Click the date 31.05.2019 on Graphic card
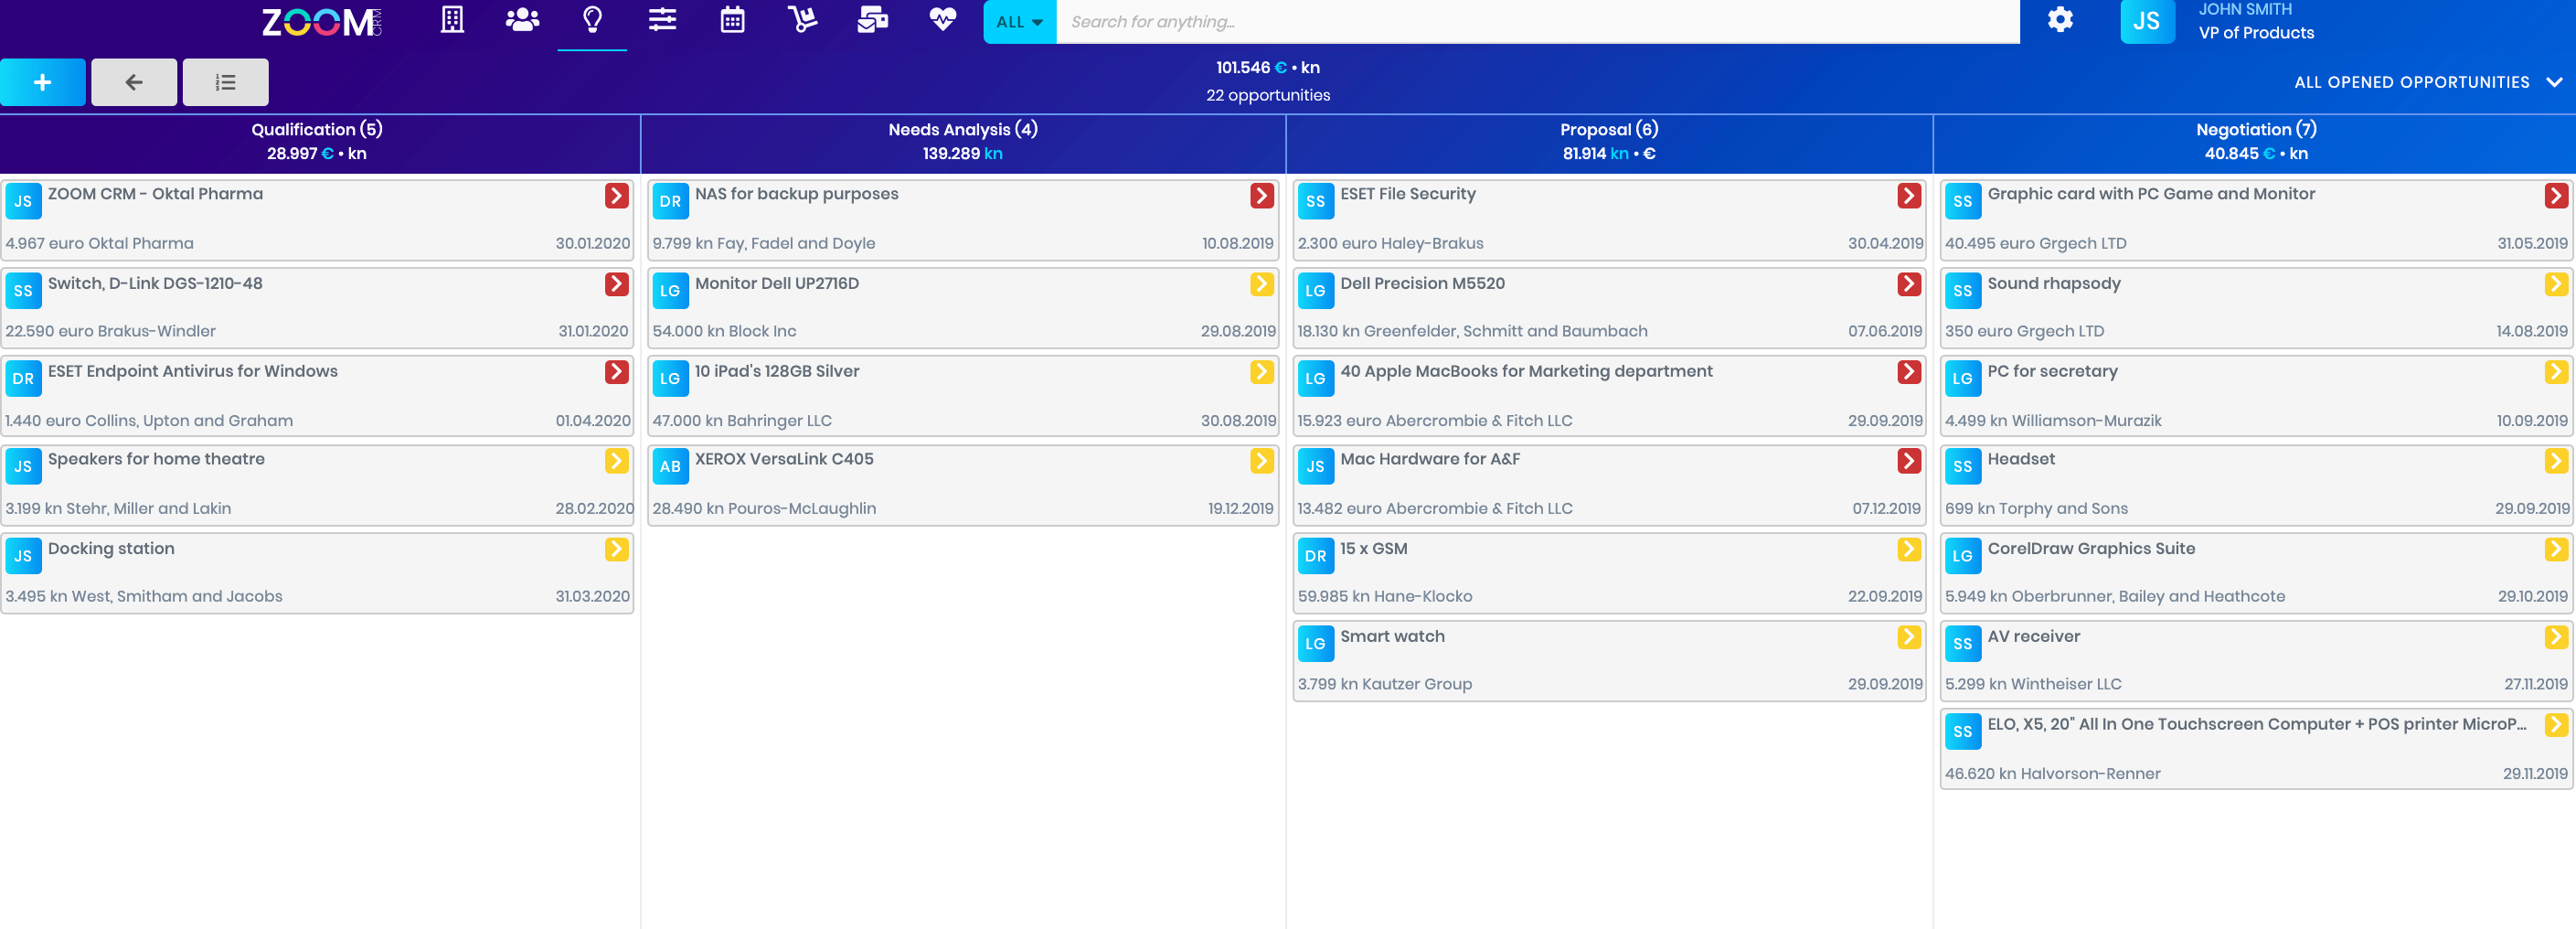 2532,243
